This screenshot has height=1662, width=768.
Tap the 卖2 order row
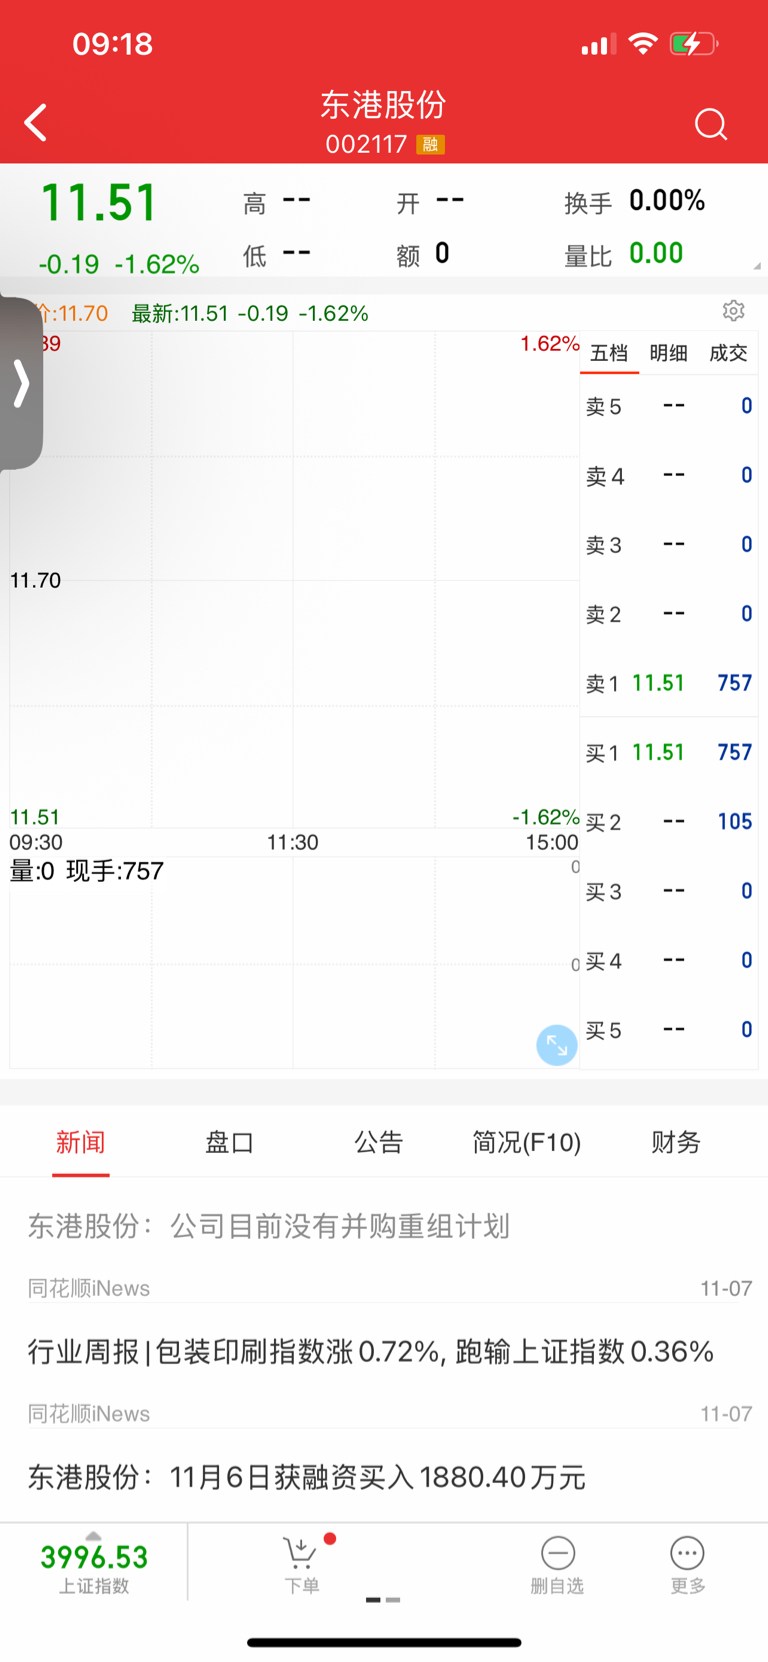coord(669,614)
